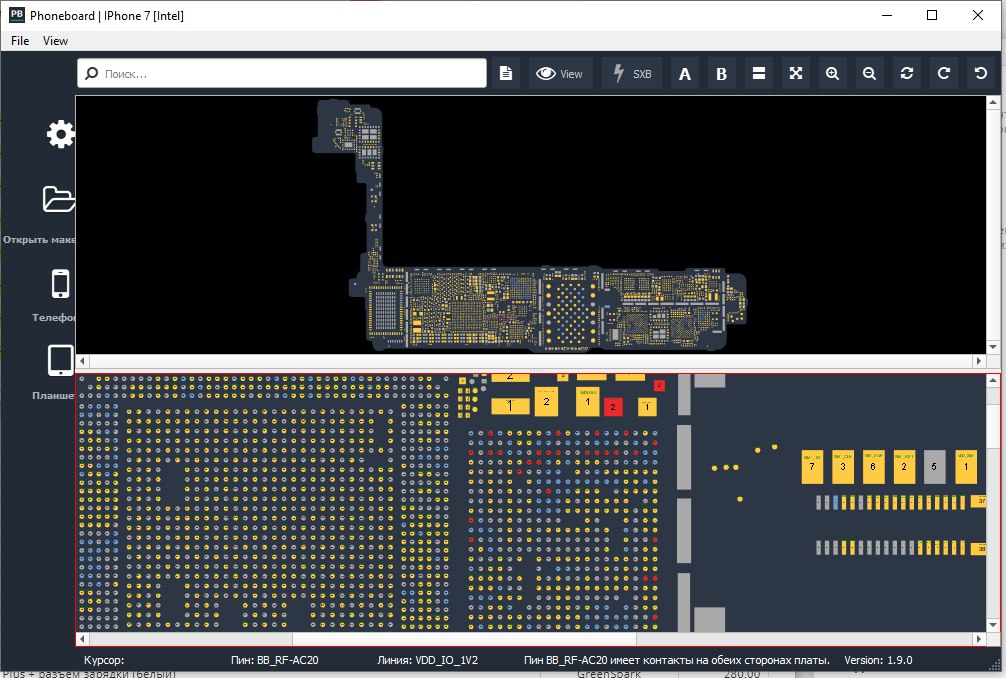Click the 'Курсор:' status label
The width and height of the screenshot is (1006, 678).
(x=104, y=660)
